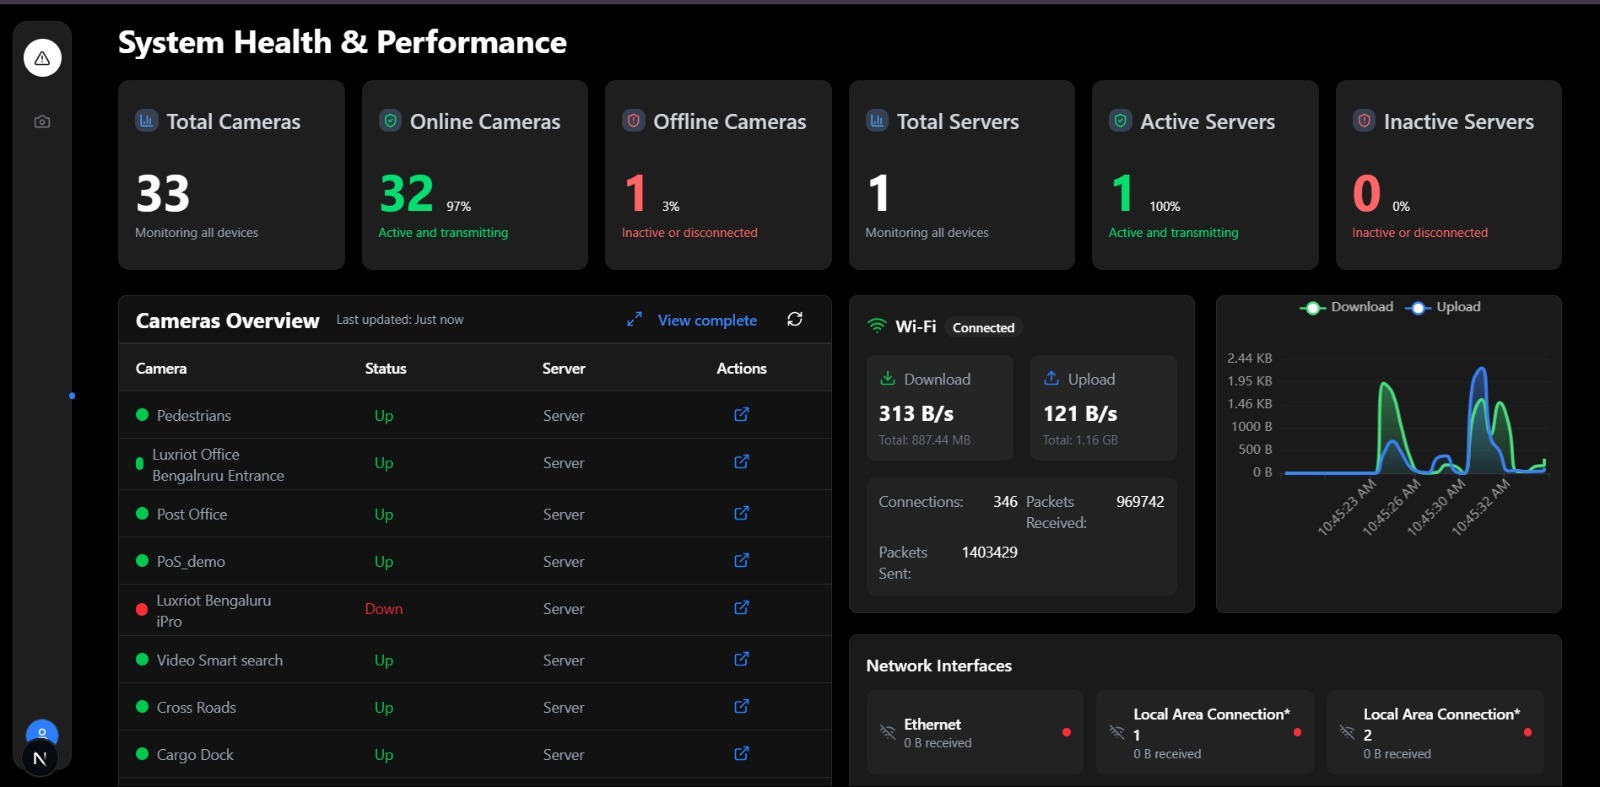1600x787 pixels.
Task: Select Local Area Connection* 2 interface
Action: pos(1434,732)
